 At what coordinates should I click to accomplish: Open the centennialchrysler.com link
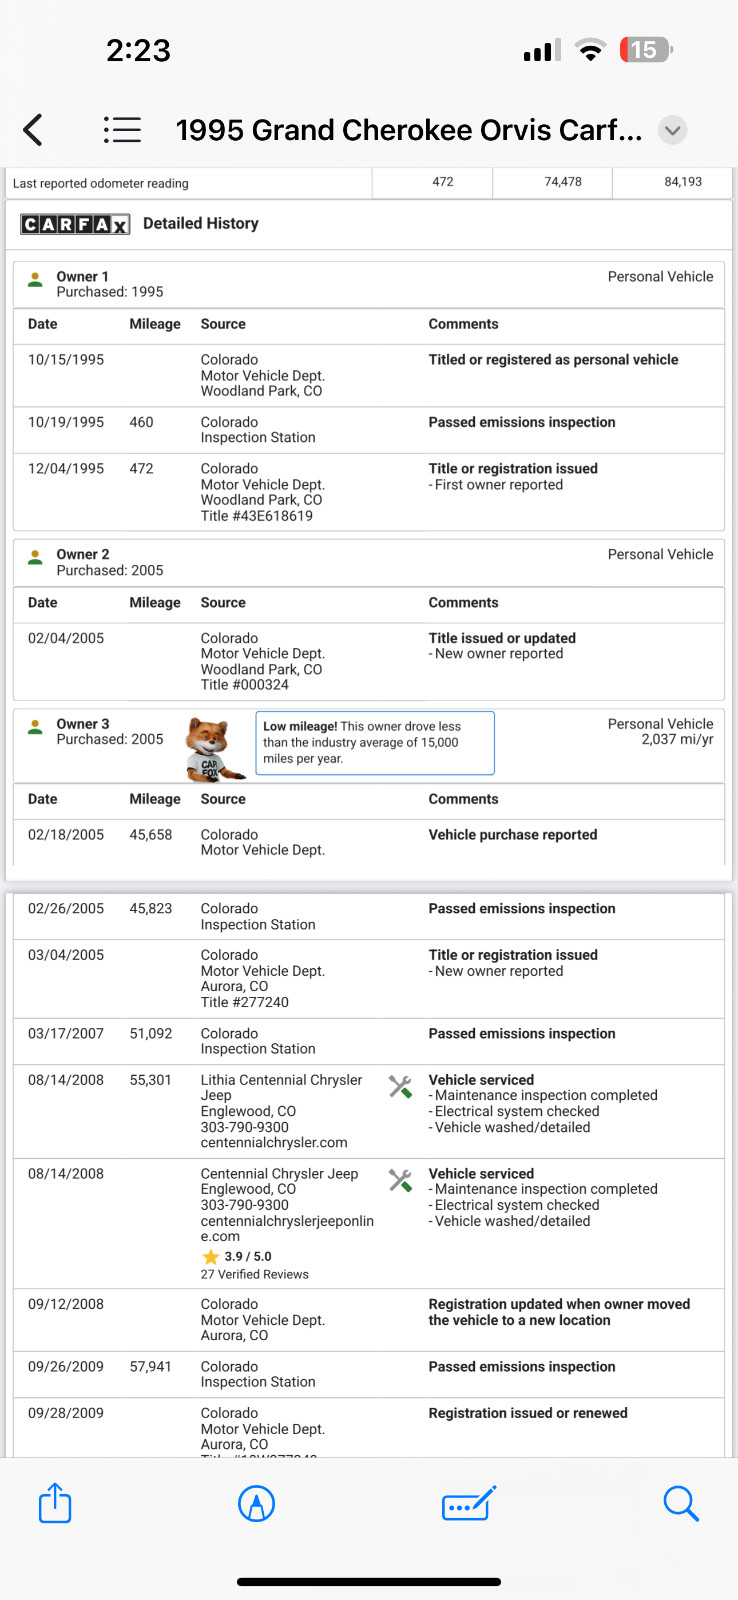pos(274,1142)
